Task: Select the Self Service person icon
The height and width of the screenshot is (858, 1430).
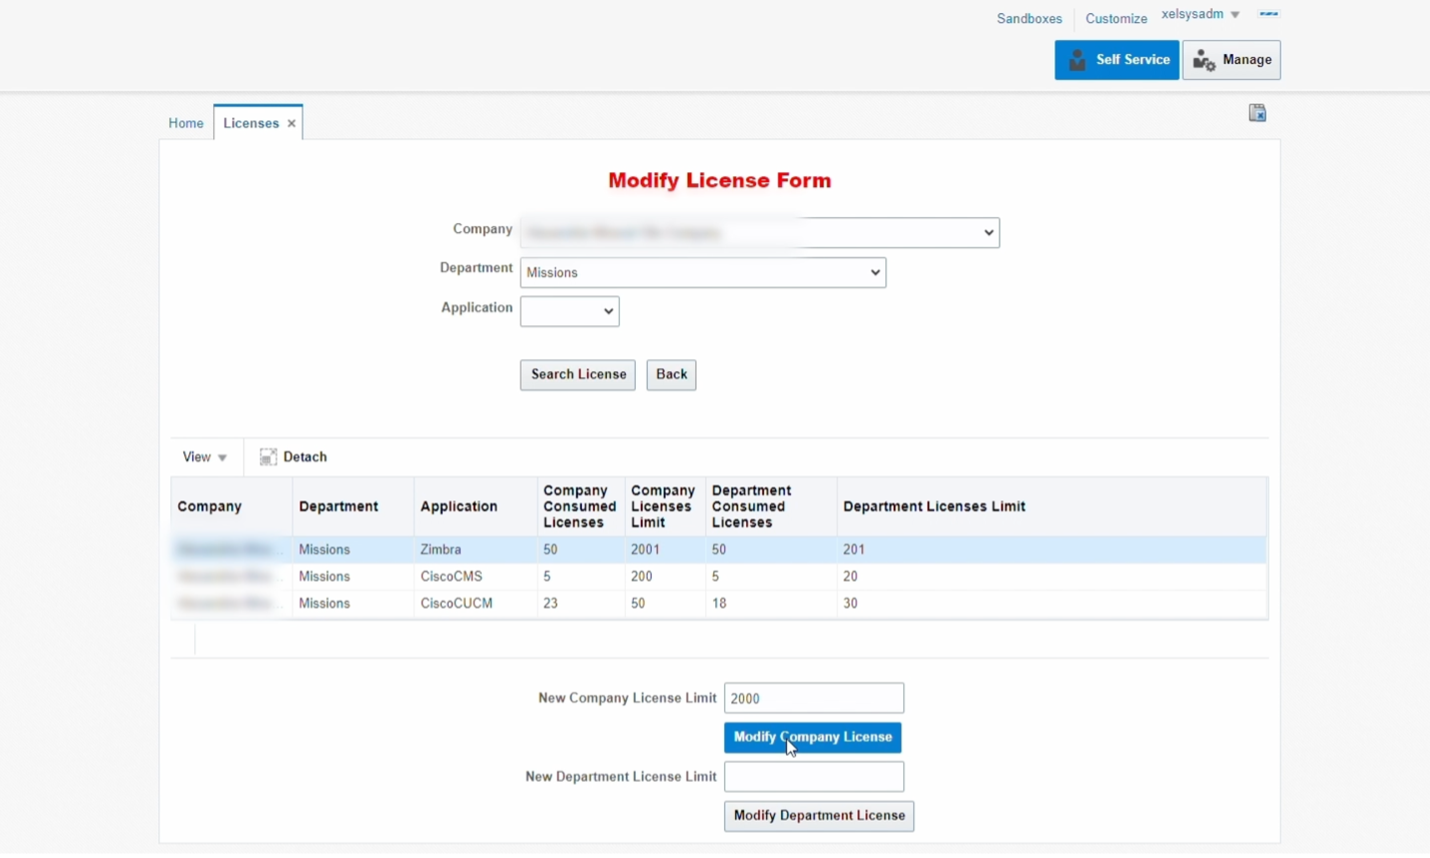Action: [1076, 60]
